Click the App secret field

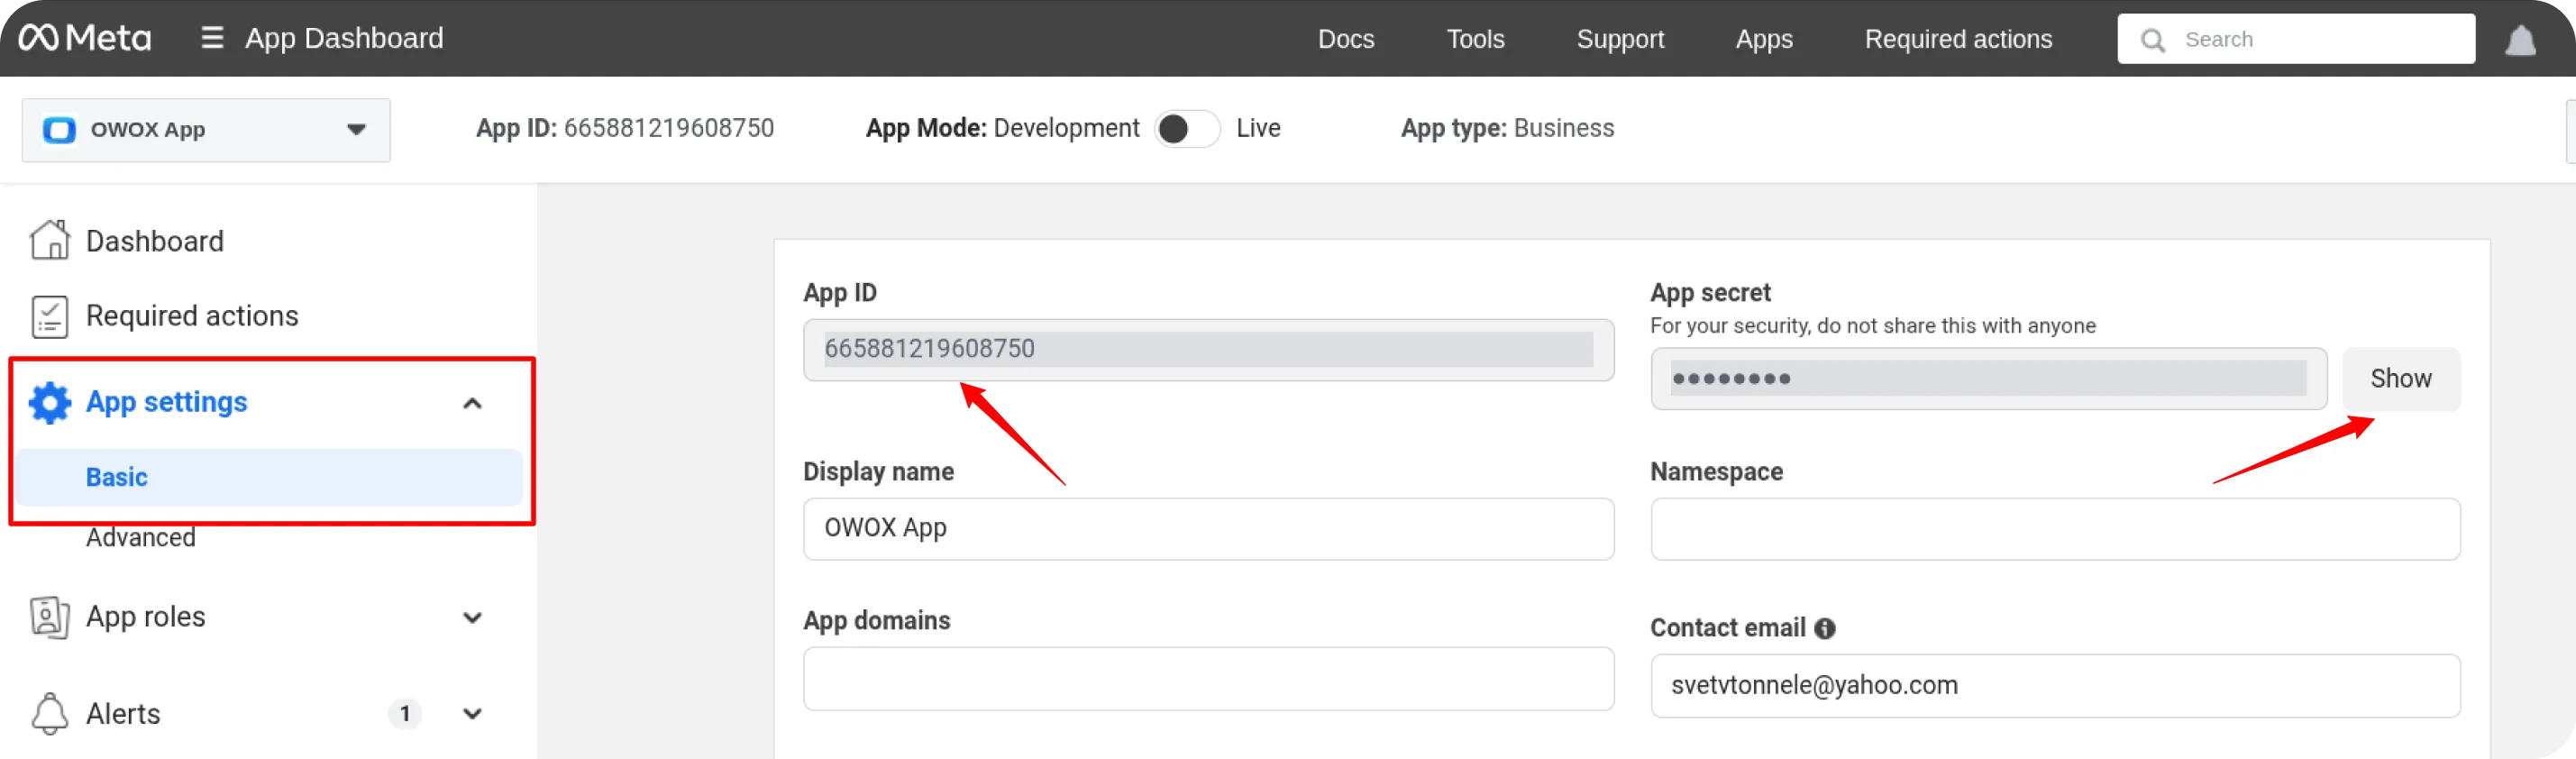pyautogui.click(x=1988, y=378)
